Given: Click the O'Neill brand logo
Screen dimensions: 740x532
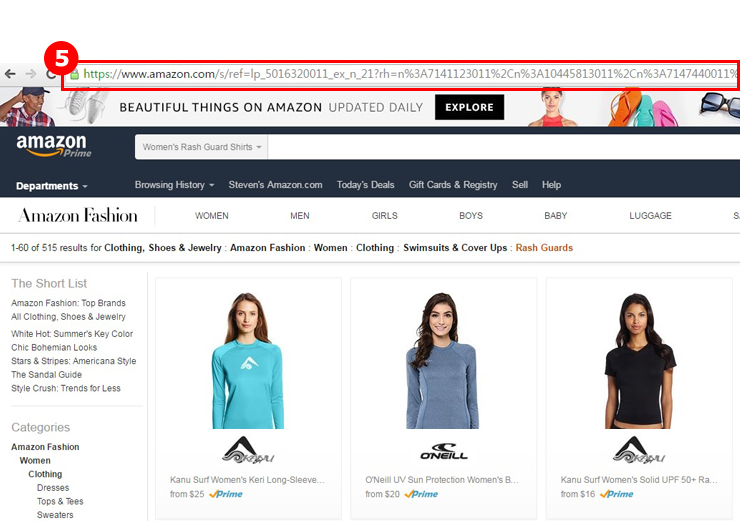Looking at the screenshot, I should pyautogui.click(x=444, y=451).
